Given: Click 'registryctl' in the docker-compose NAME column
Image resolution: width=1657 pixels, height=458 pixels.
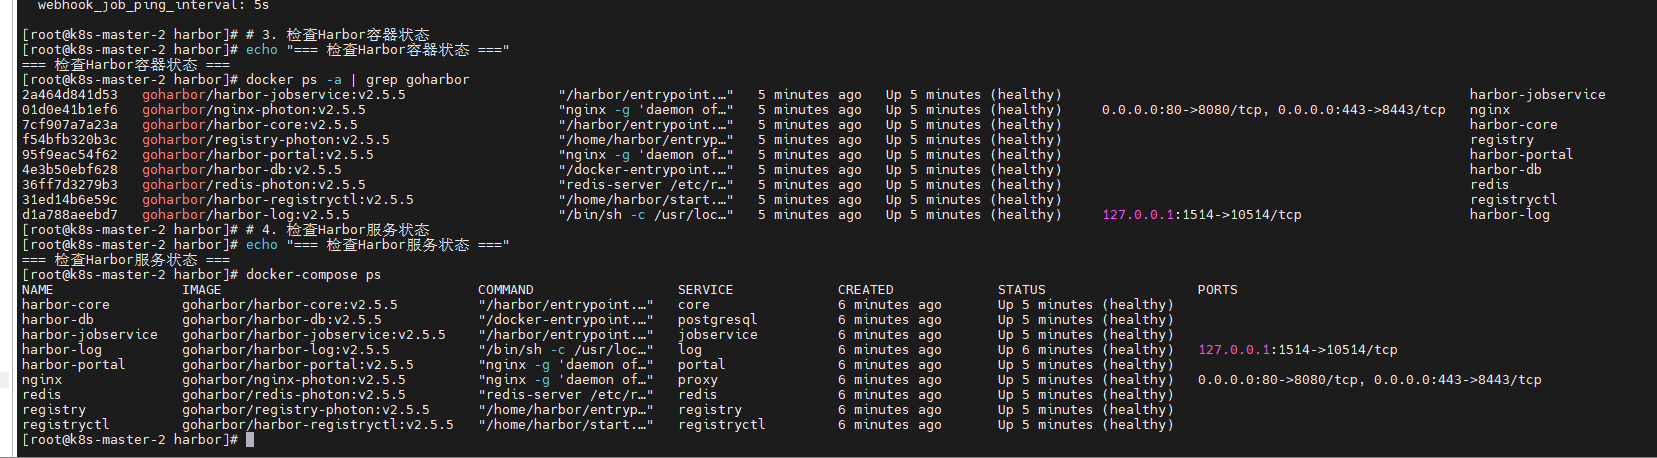Looking at the screenshot, I should [x=66, y=425].
